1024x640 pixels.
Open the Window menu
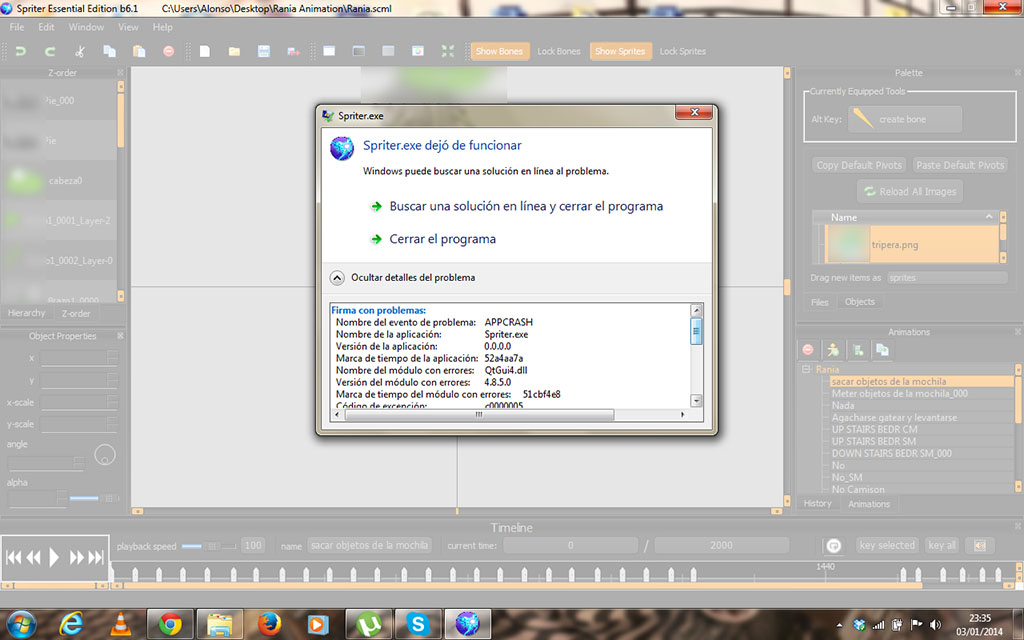pyautogui.click(x=86, y=27)
